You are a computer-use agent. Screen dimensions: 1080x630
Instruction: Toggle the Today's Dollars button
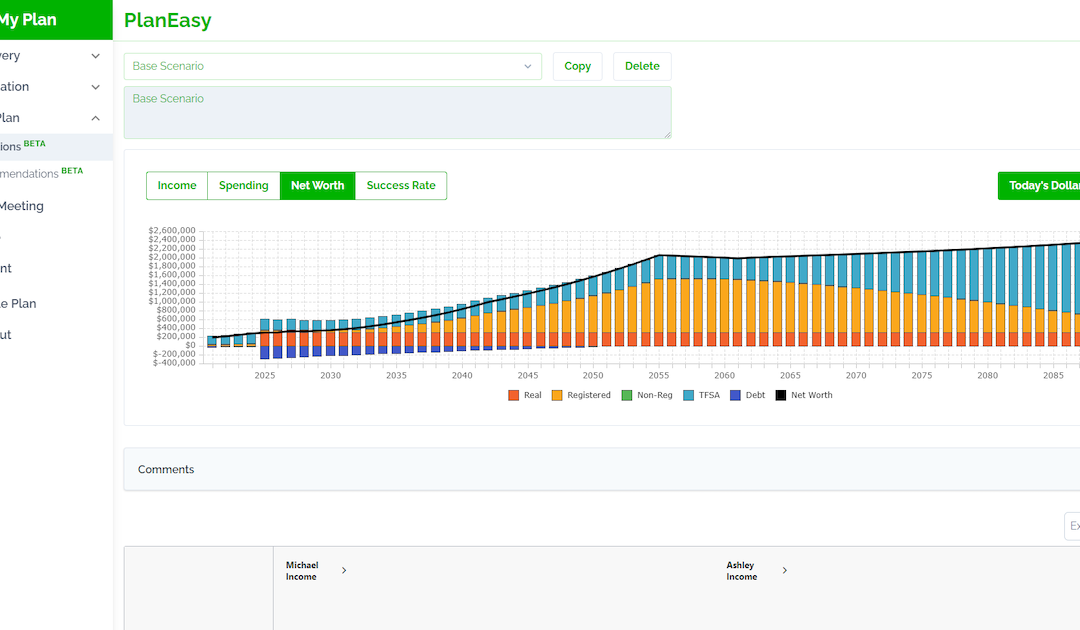click(1039, 186)
